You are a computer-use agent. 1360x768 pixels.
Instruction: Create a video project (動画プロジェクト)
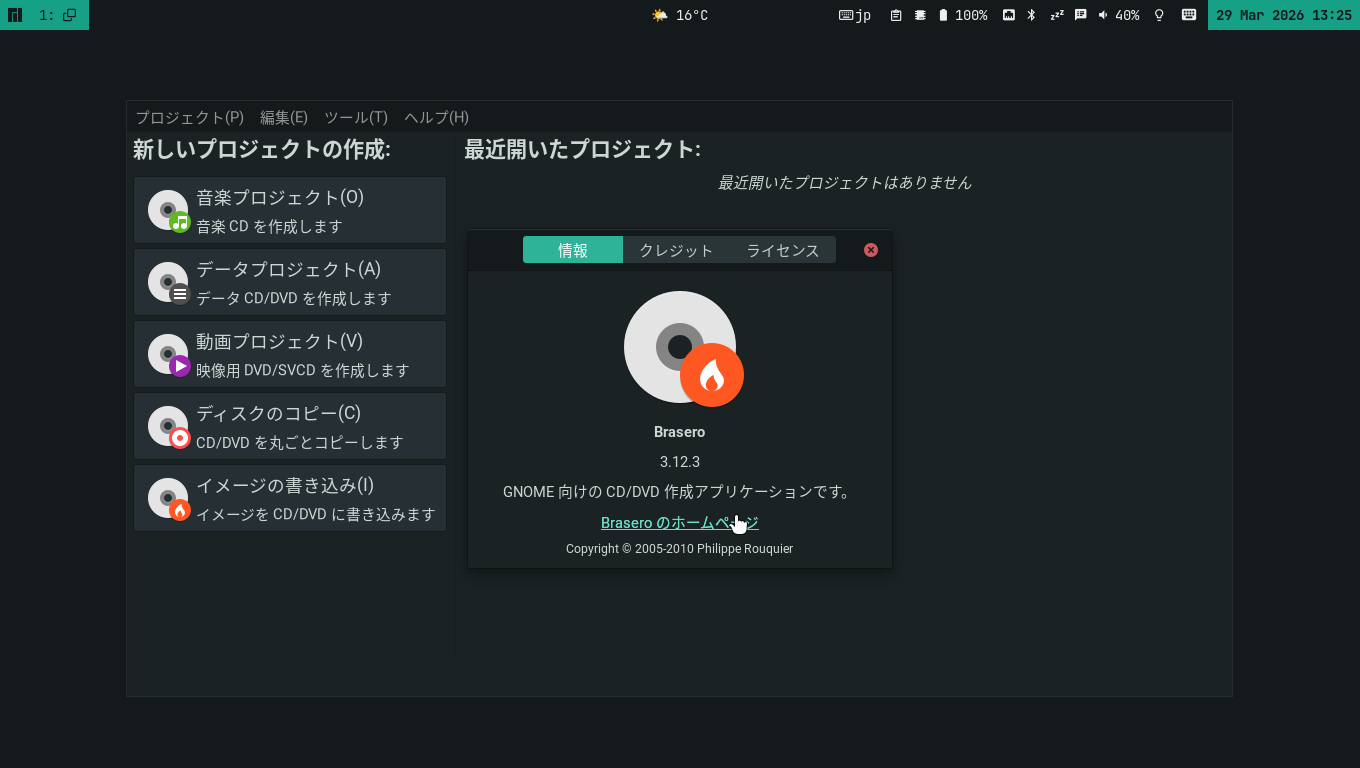290,354
